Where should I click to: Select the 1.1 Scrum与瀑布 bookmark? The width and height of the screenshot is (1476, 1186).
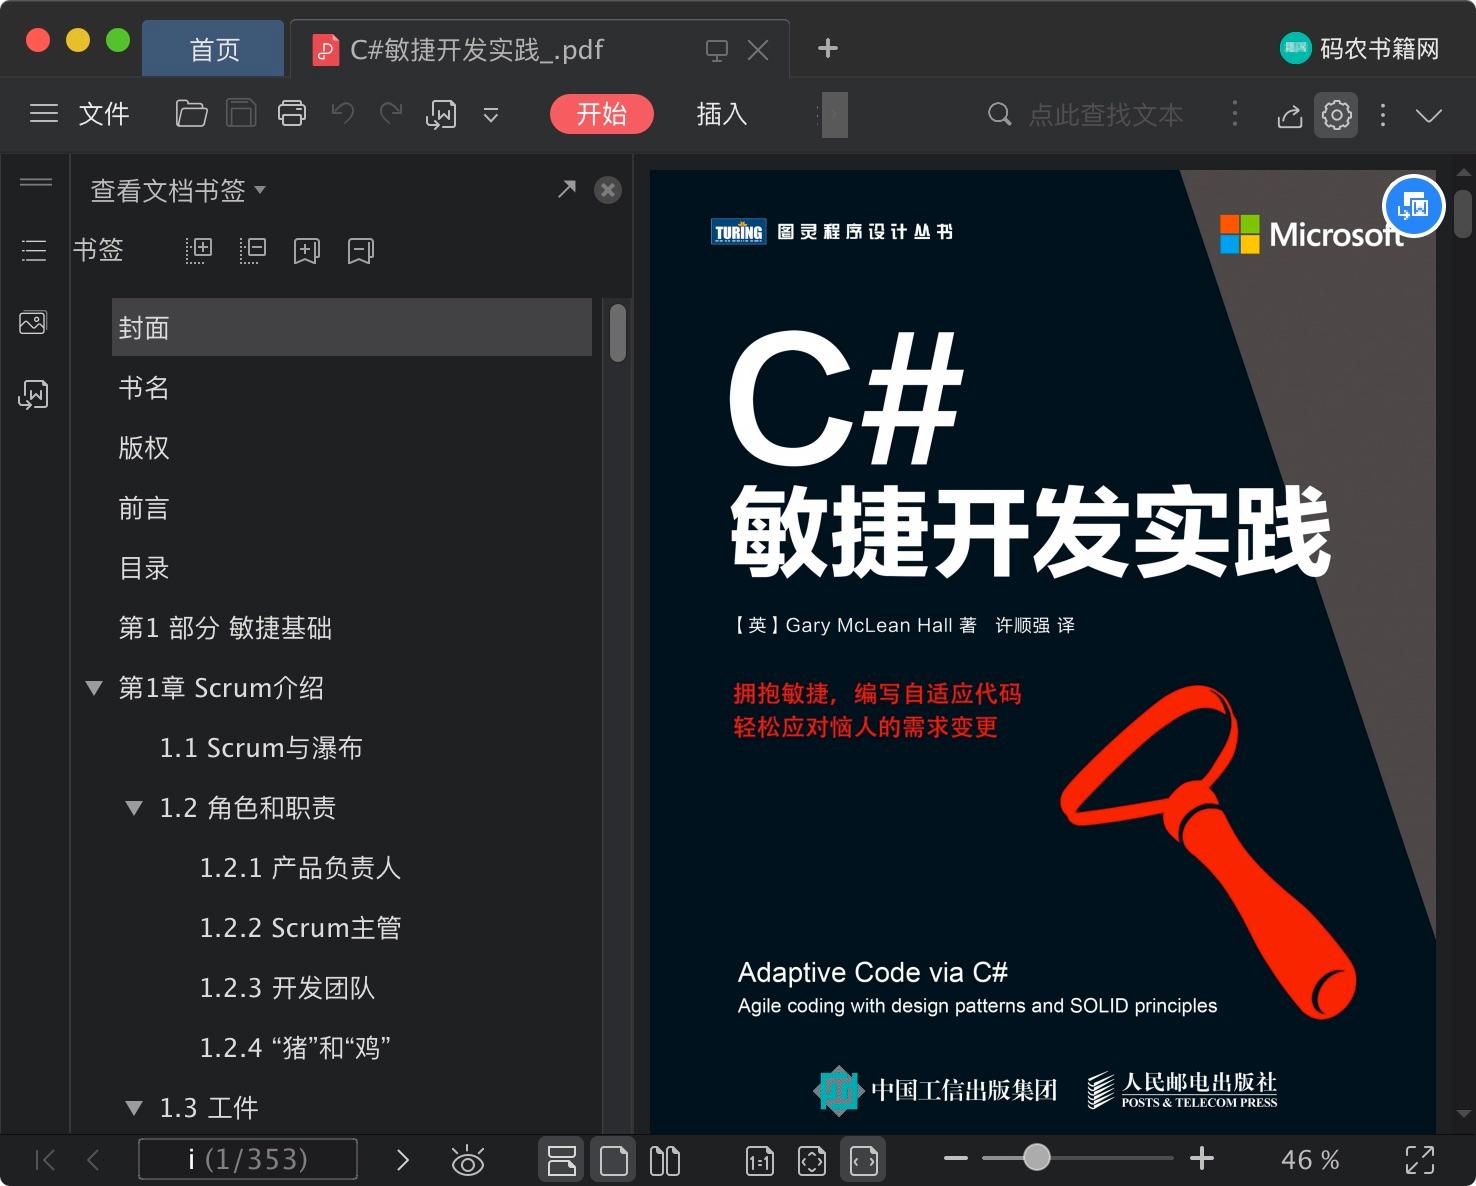(261, 748)
